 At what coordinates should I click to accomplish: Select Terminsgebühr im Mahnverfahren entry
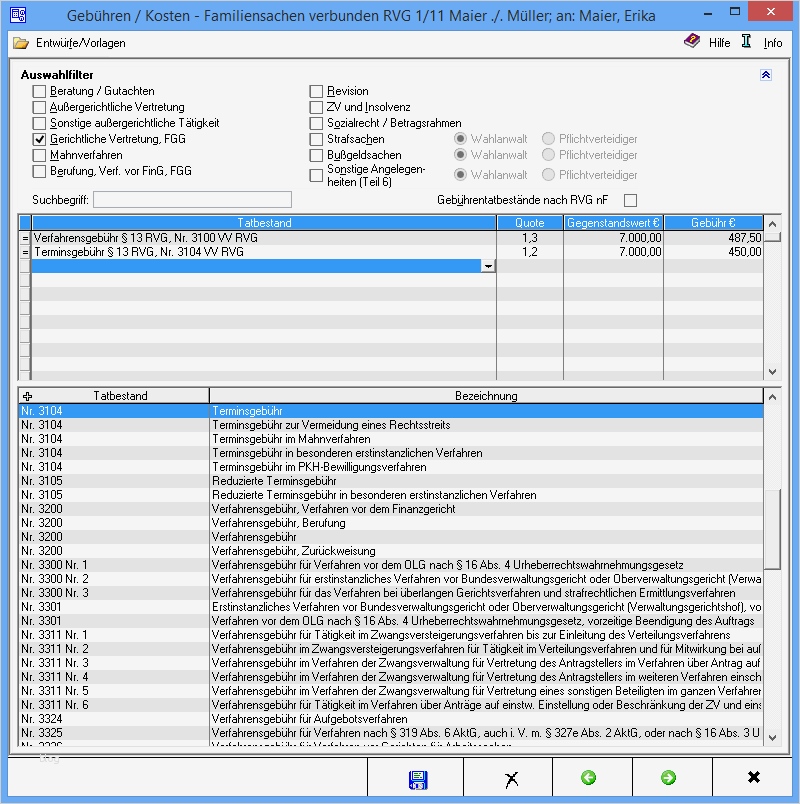click(x=391, y=439)
